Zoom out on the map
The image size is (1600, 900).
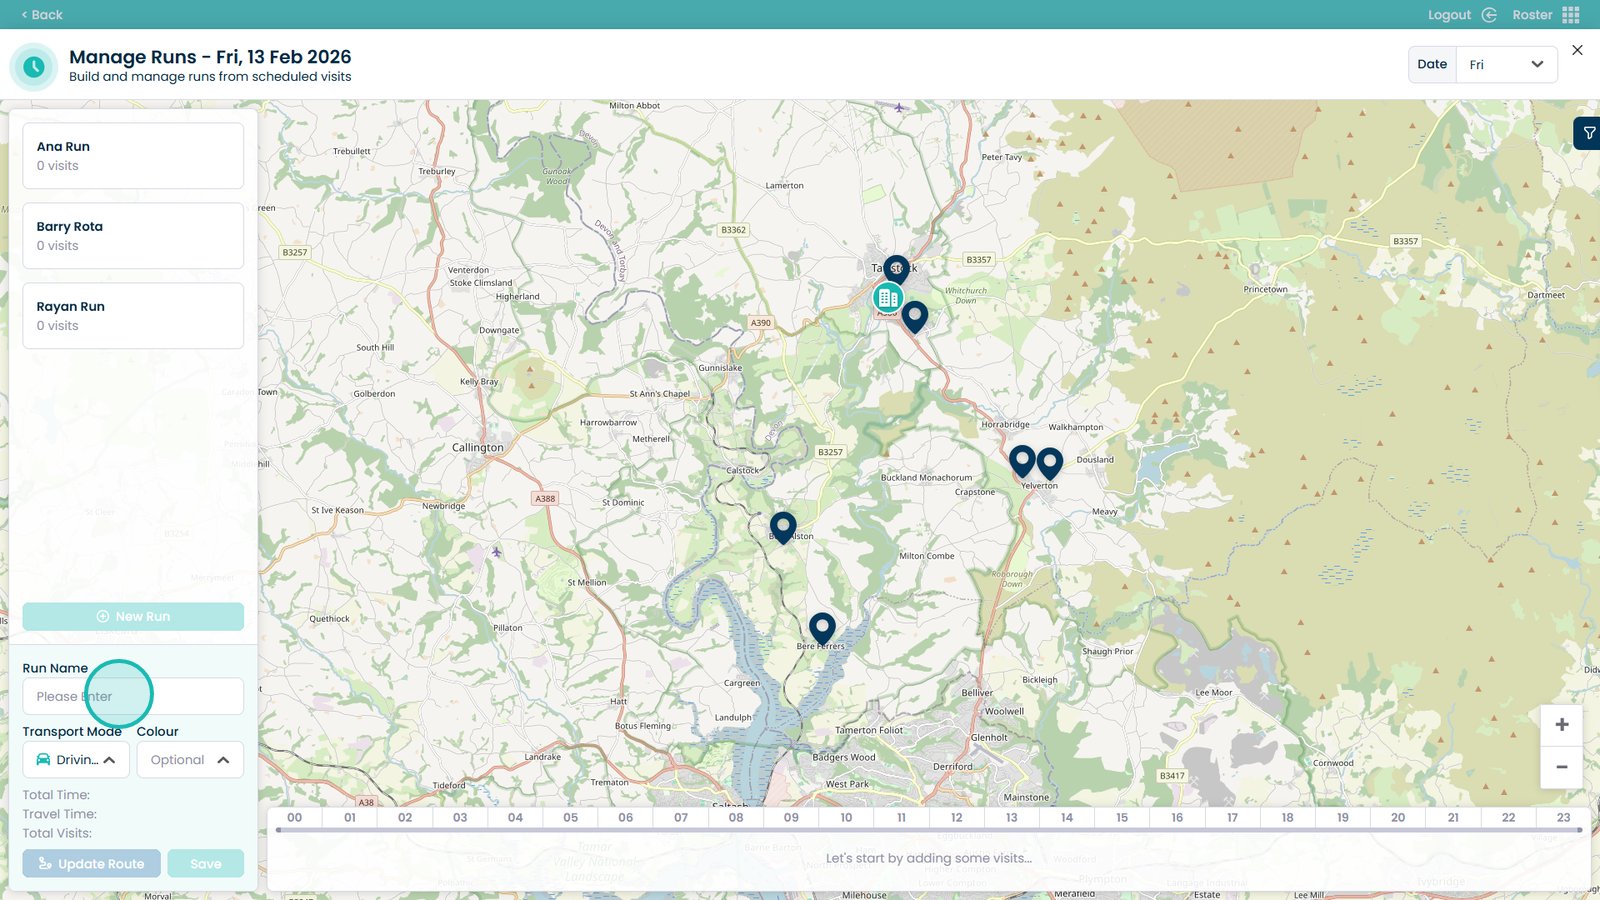(1561, 767)
